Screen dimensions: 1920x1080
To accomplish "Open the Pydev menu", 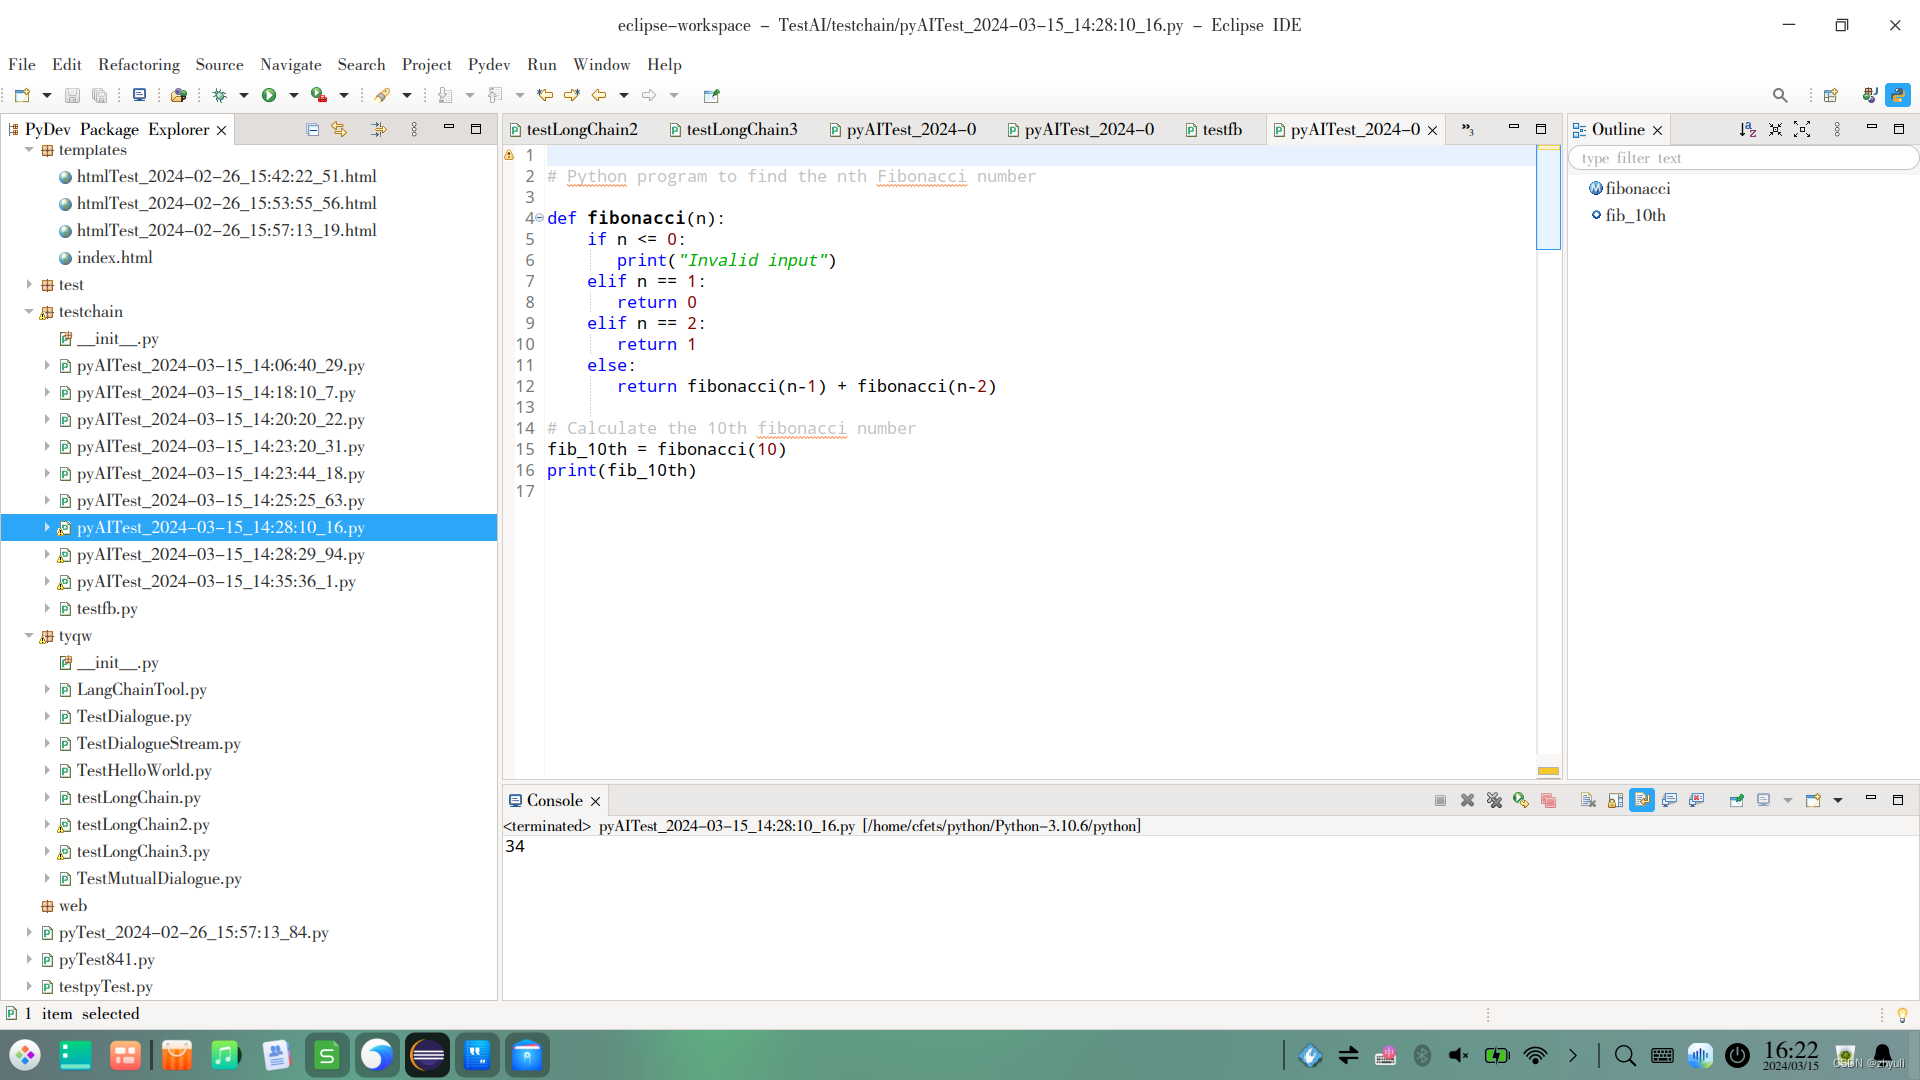I will 489,64.
